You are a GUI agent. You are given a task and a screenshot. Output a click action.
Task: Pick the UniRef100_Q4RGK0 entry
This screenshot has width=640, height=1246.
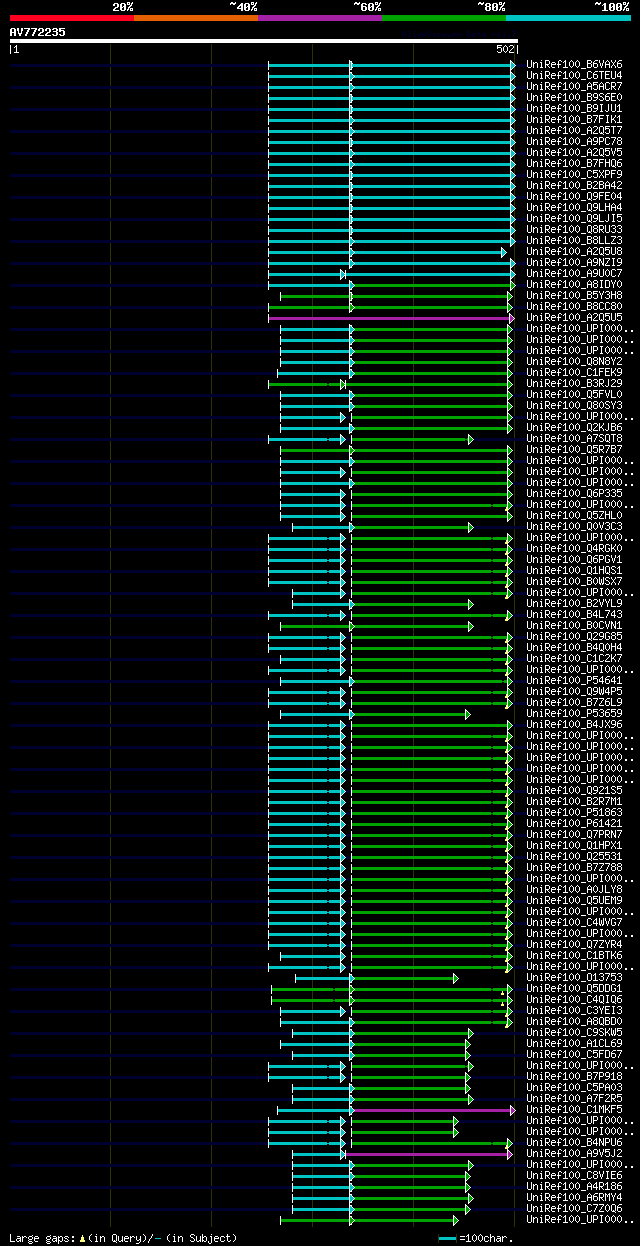tap(574, 548)
